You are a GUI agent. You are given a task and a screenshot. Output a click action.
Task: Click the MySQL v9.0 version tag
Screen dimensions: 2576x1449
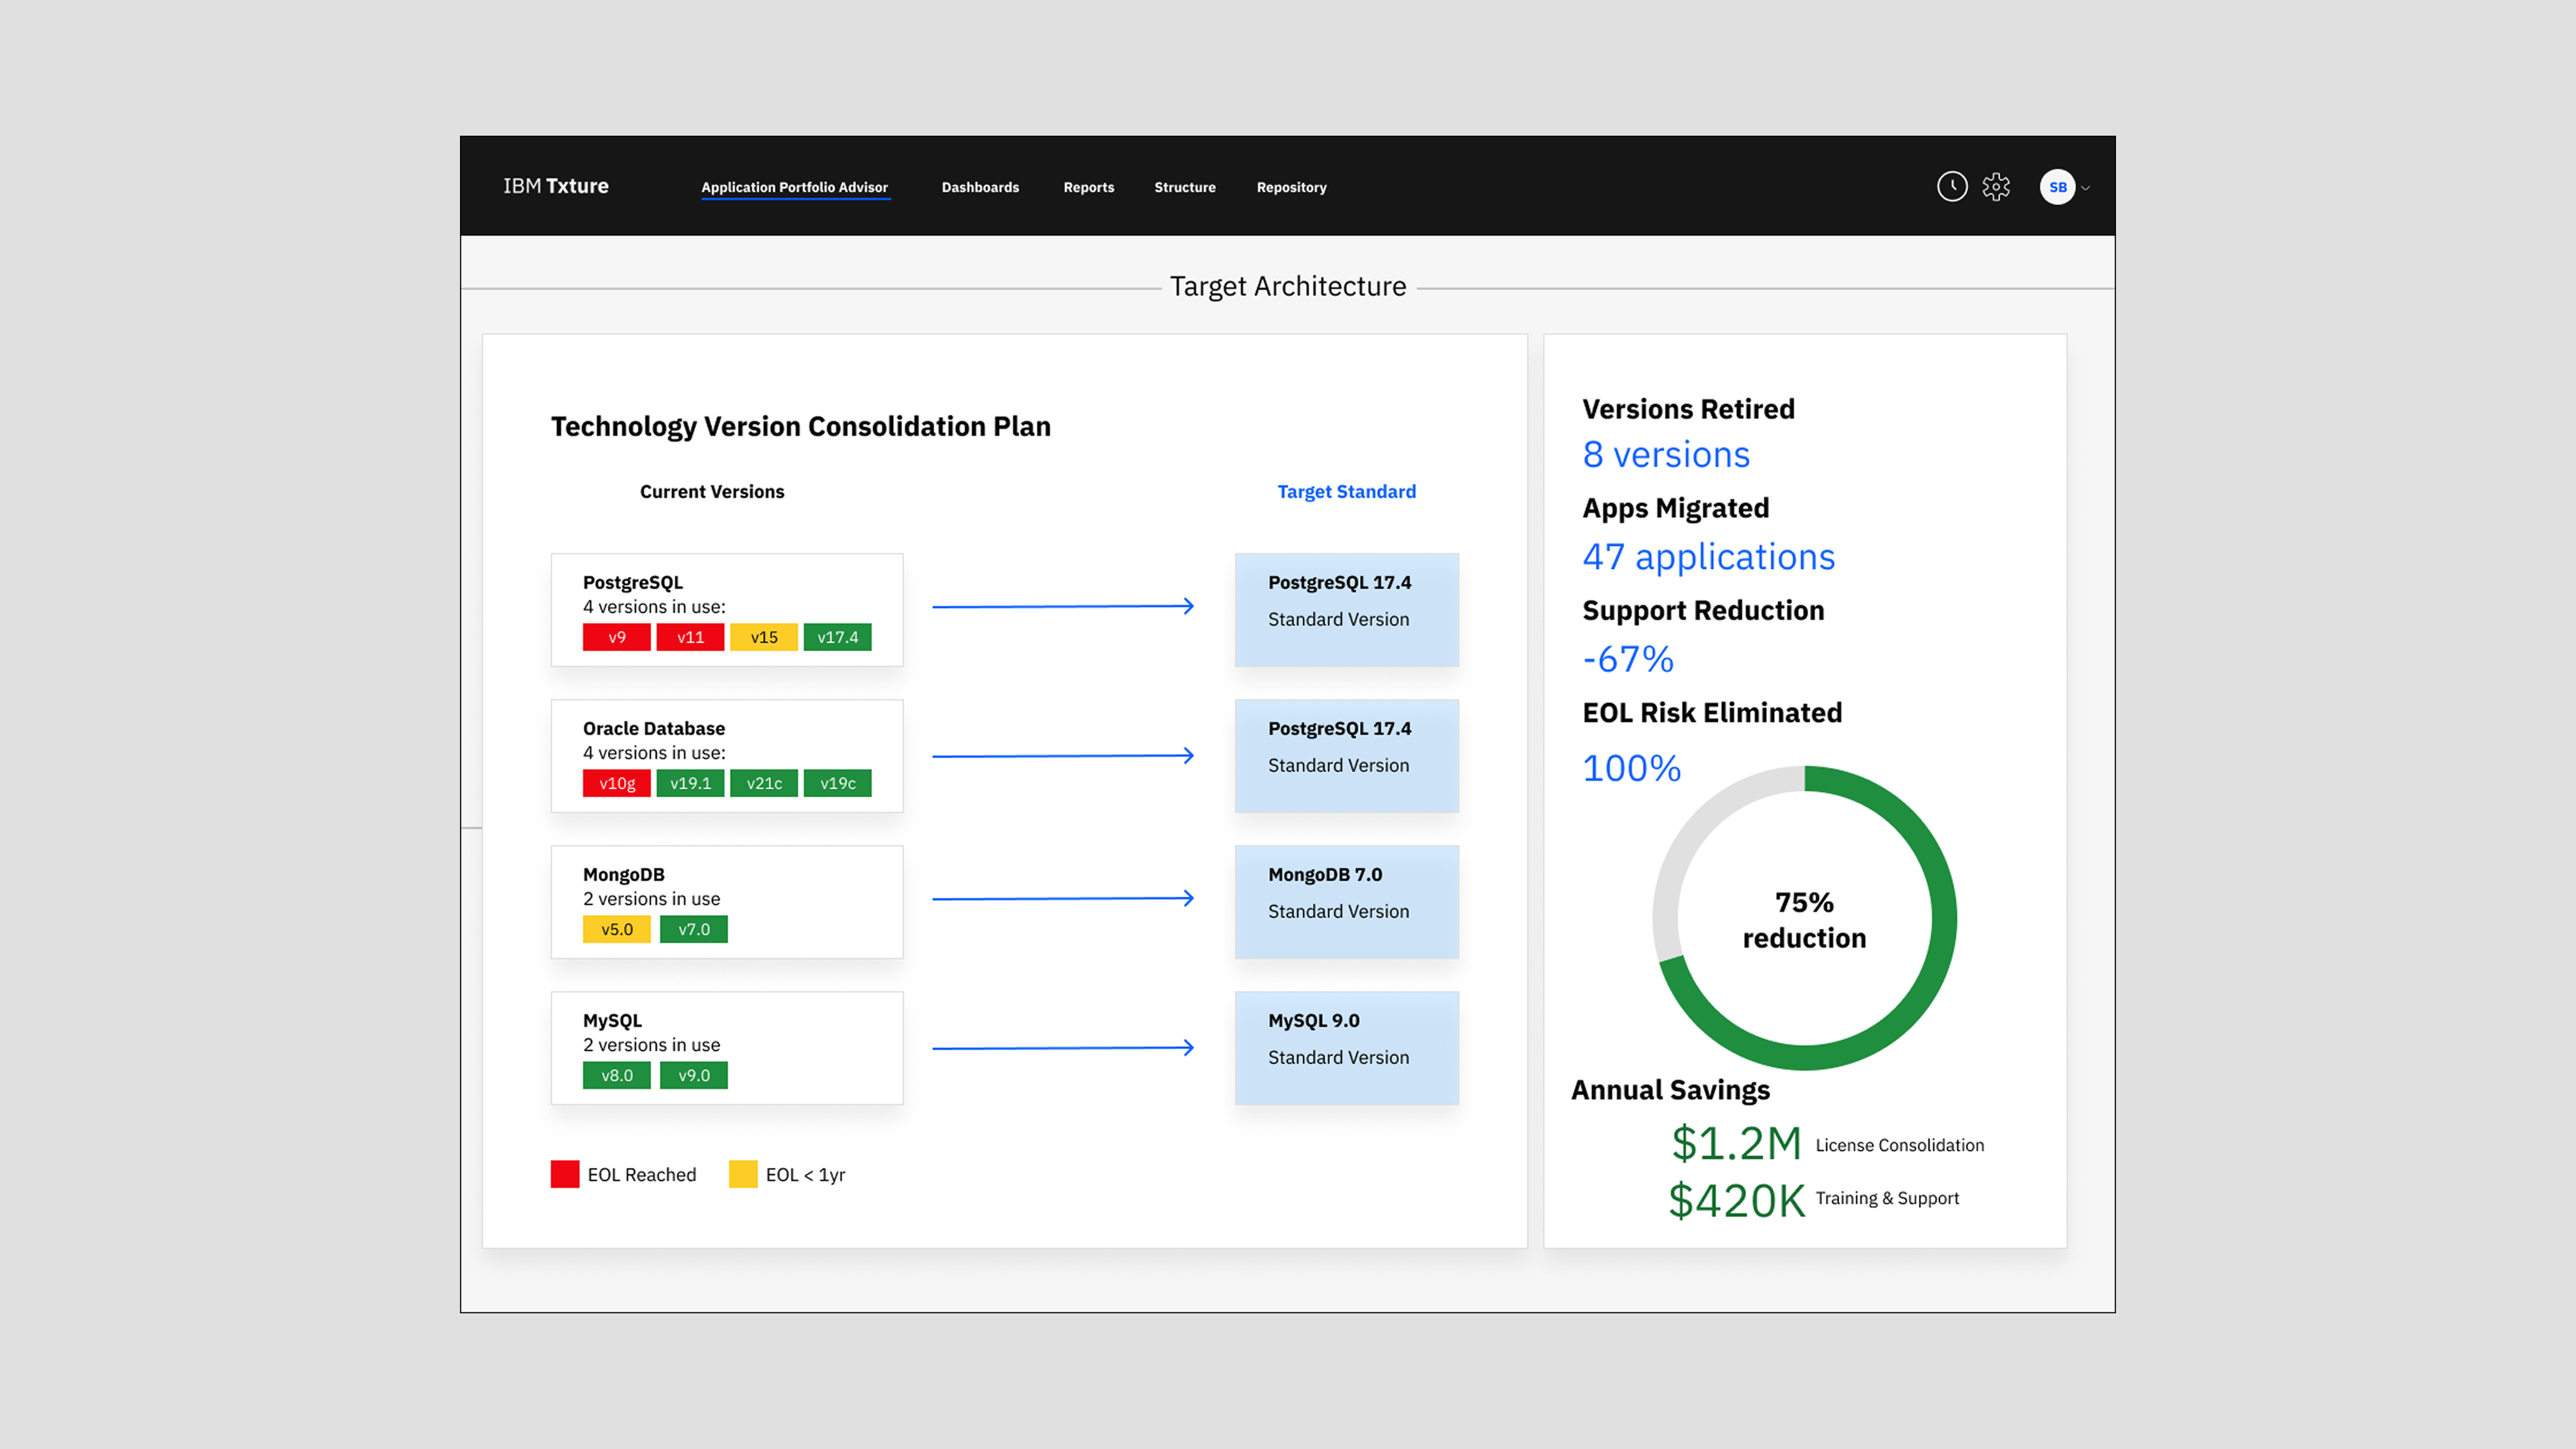tap(694, 1075)
